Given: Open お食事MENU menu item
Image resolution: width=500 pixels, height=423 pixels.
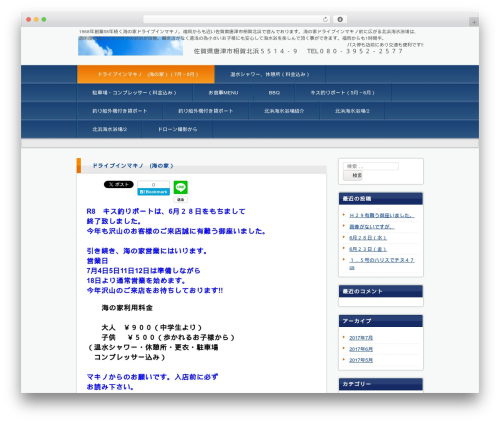Looking at the screenshot, I should [x=223, y=93].
